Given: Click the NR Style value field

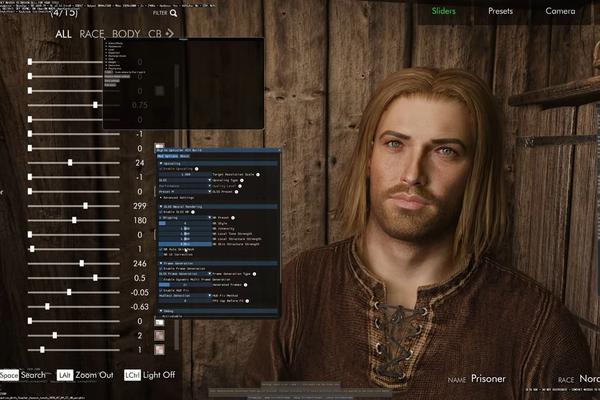Looking at the screenshot, I should click(185, 223).
